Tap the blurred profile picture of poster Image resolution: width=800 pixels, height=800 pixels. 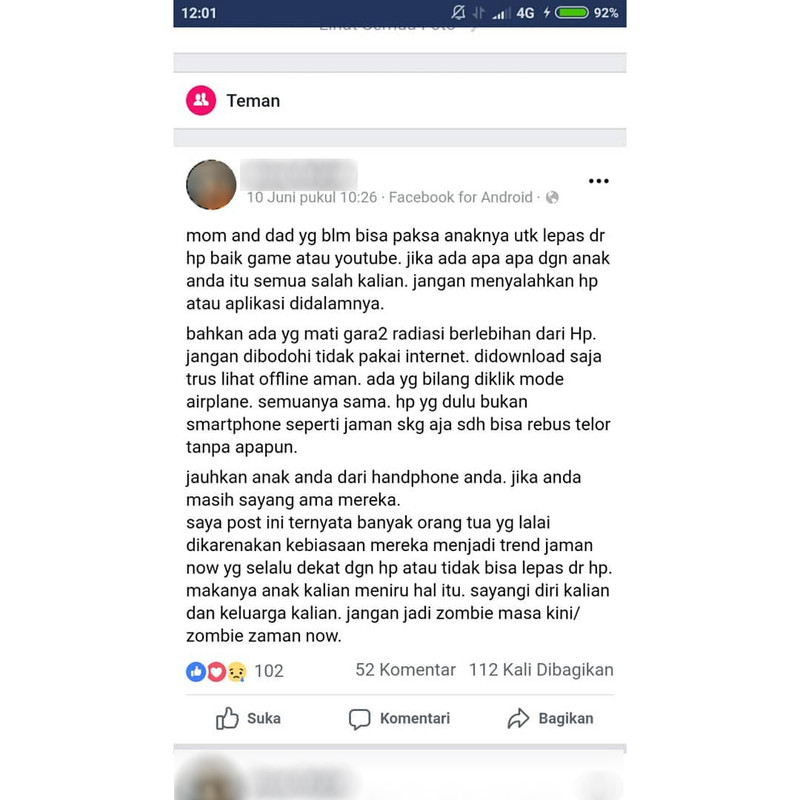point(211,185)
